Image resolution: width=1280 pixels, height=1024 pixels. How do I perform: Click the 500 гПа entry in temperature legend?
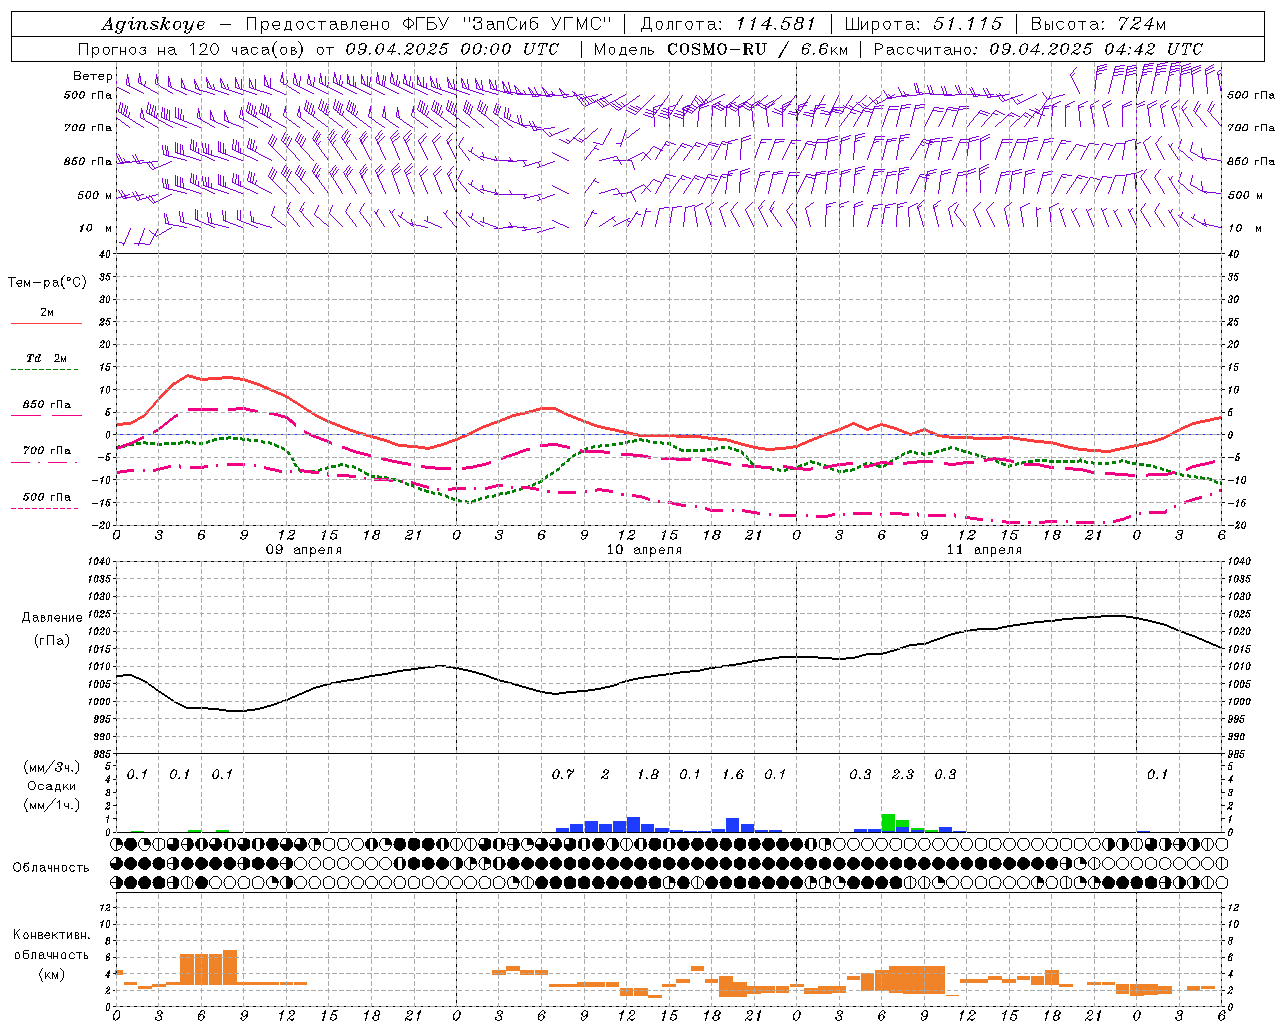click(47, 497)
